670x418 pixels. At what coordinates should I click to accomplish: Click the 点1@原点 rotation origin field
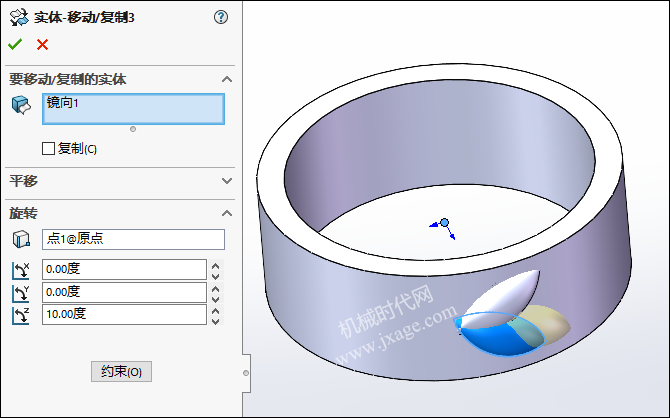(133, 239)
